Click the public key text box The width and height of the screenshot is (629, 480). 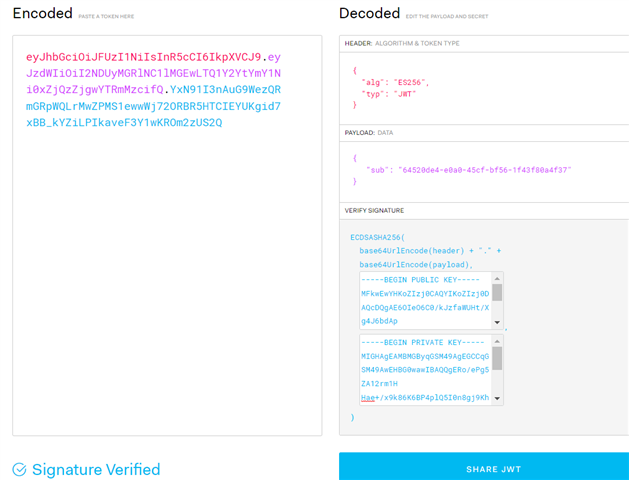[431, 300]
